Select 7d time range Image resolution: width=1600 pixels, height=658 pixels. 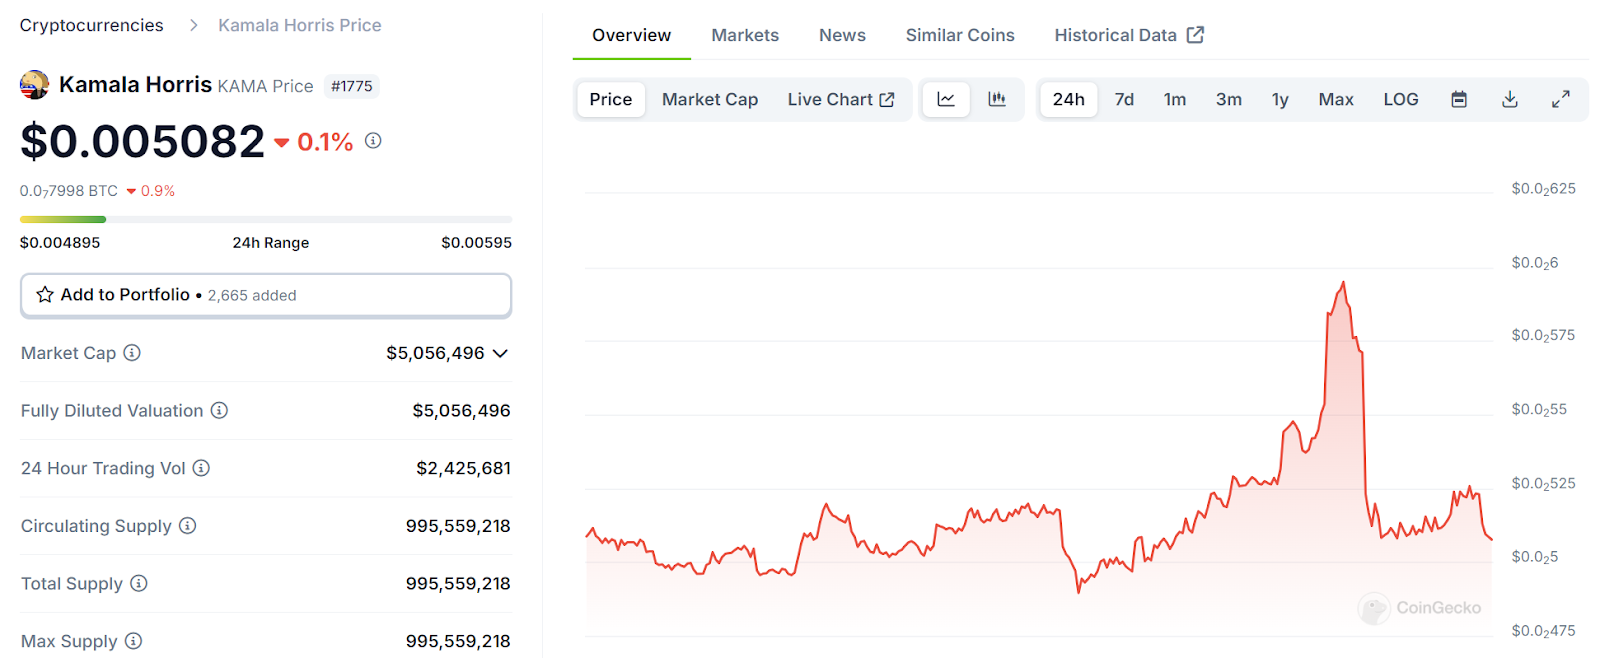click(1124, 99)
